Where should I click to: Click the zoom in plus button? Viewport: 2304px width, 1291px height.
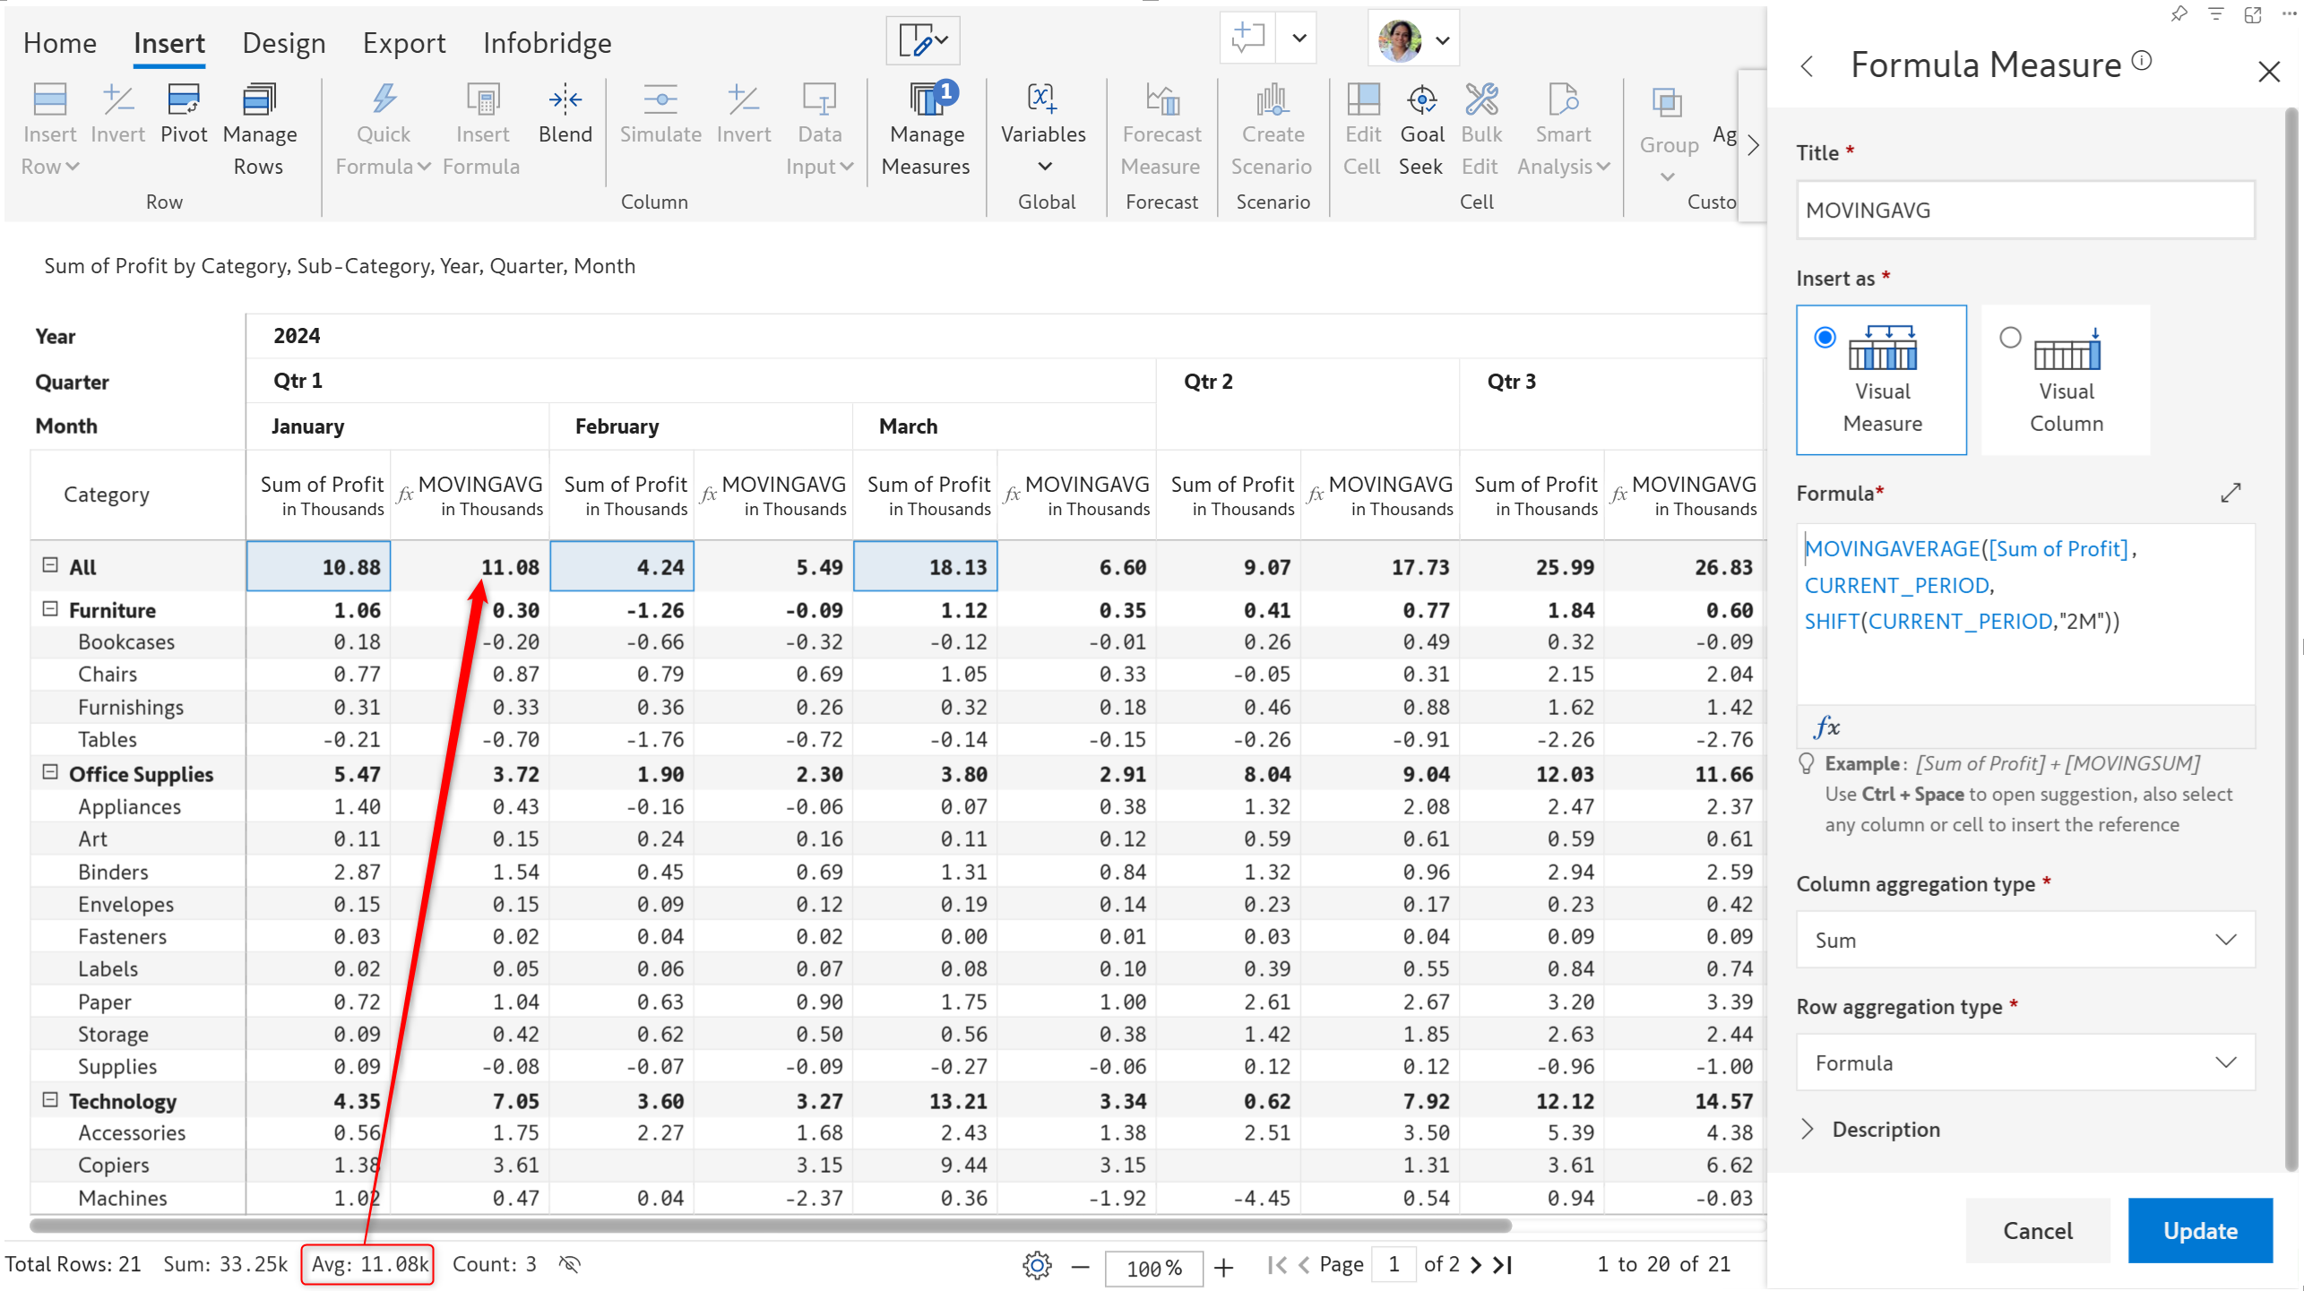[1224, 1267]
